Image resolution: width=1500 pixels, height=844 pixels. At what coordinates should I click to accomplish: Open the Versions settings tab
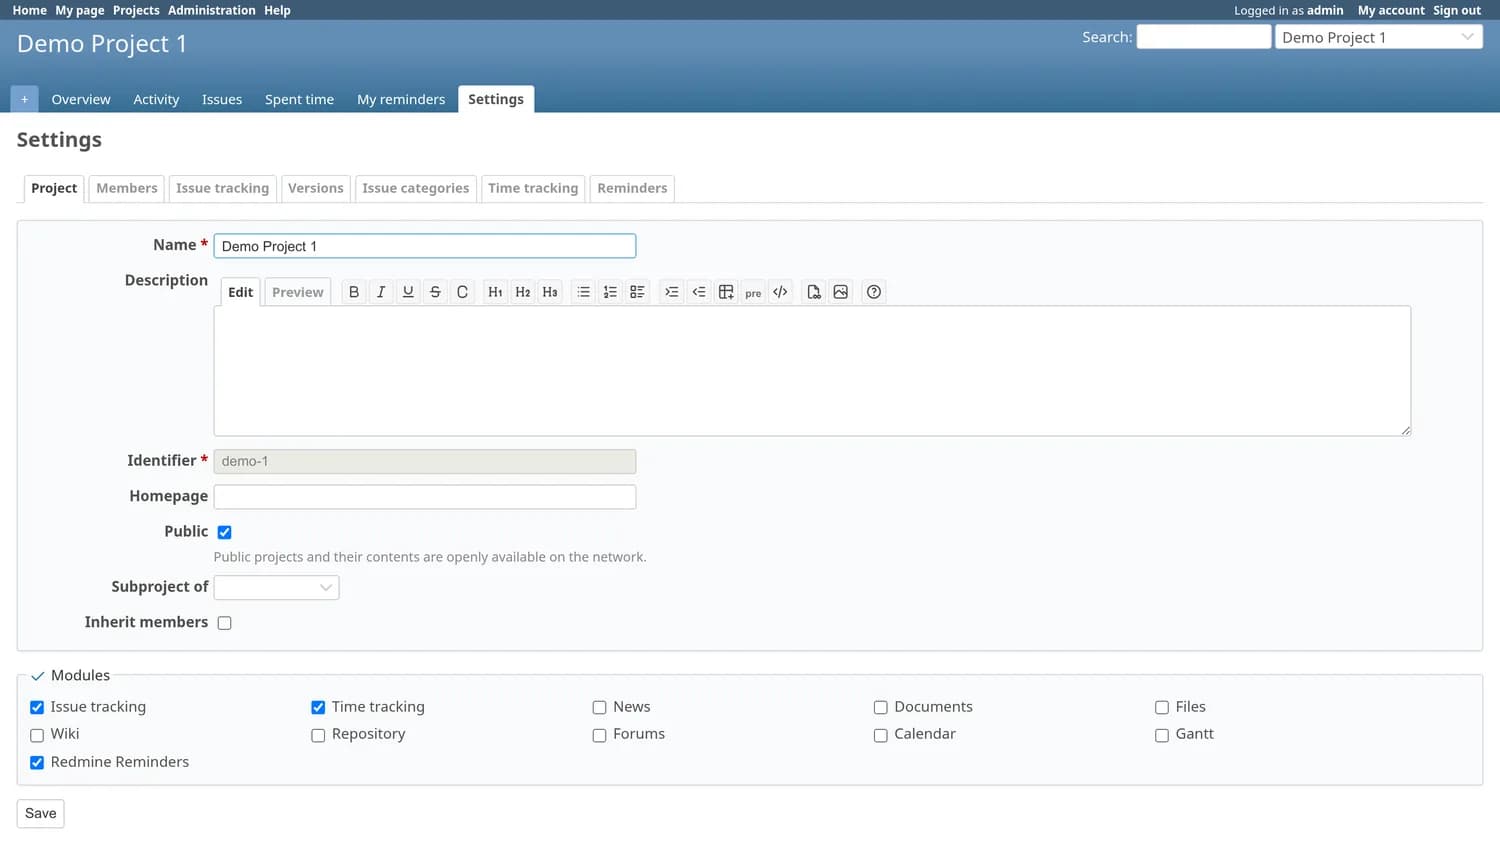click(x=316, y=188)
